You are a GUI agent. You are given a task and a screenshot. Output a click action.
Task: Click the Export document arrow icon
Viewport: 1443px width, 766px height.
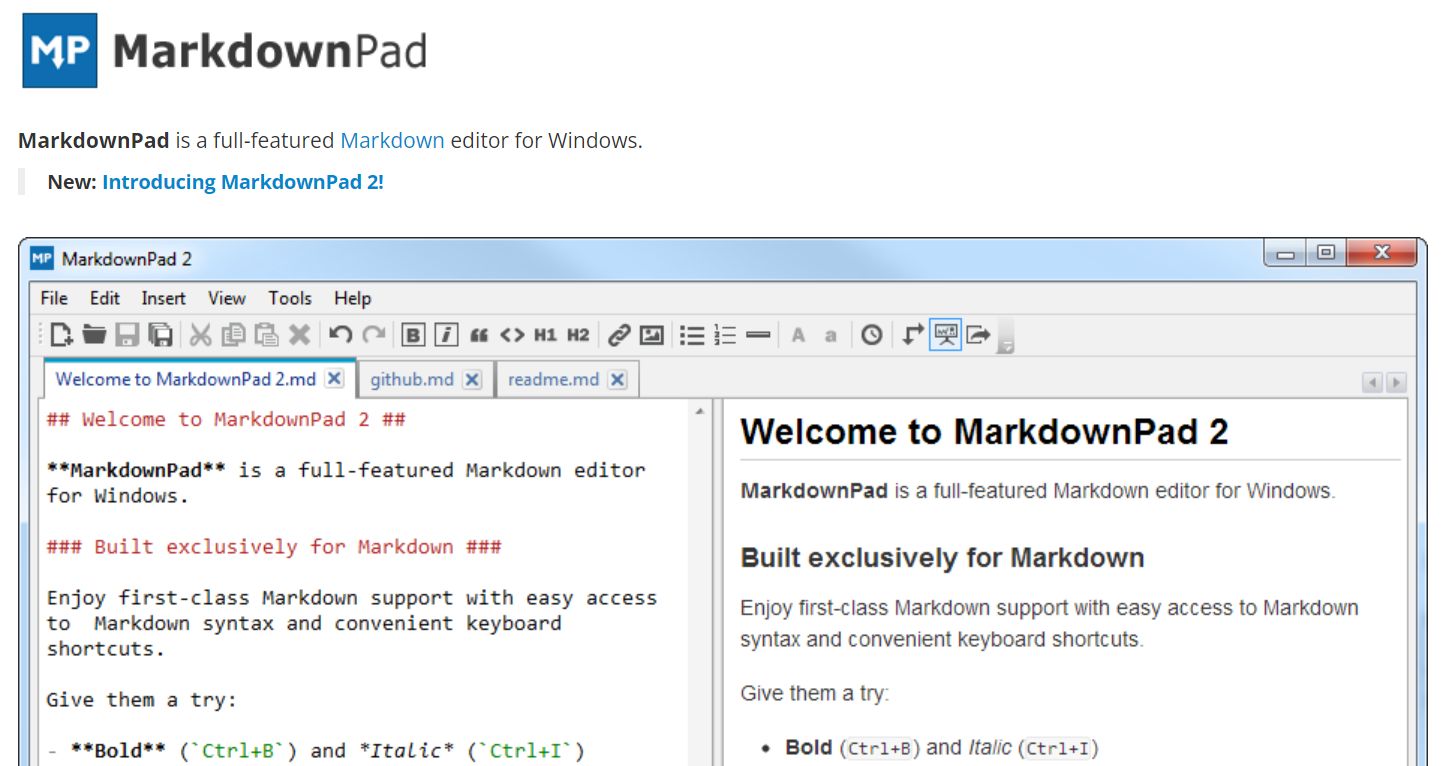978,335
